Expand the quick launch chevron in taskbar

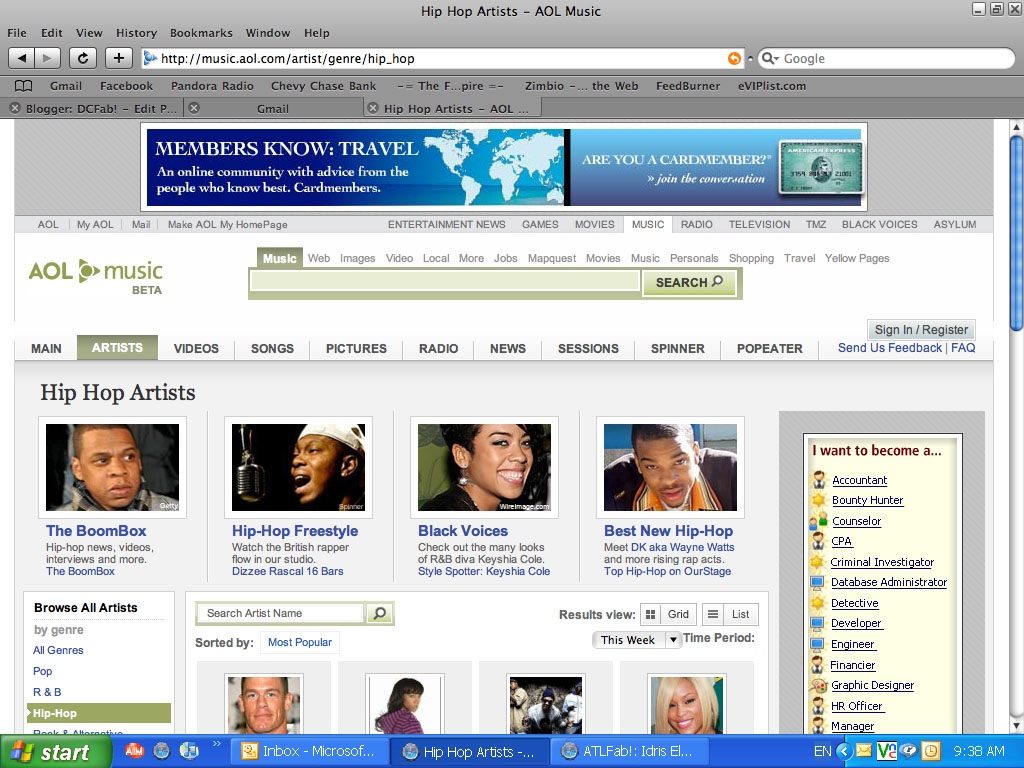click(x=216, y=744)
